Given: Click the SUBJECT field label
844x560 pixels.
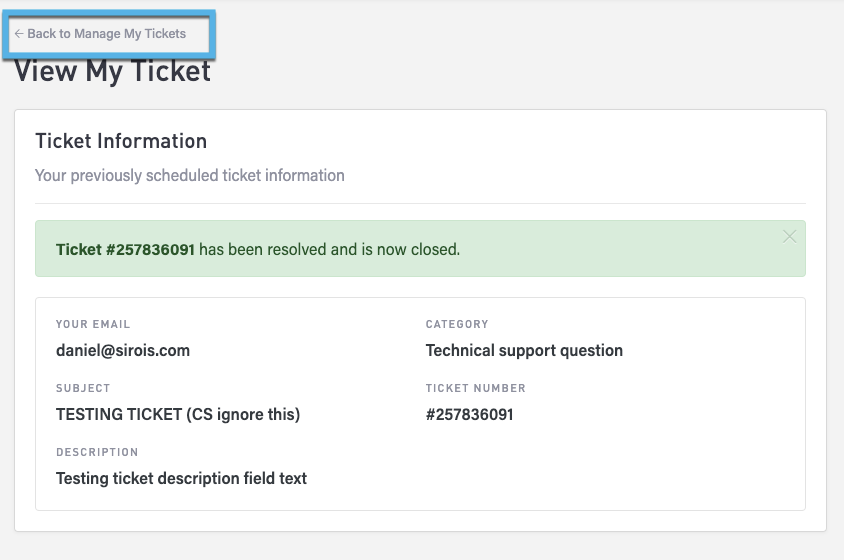Looking at the screenshot, I should (x=83, y=388).
